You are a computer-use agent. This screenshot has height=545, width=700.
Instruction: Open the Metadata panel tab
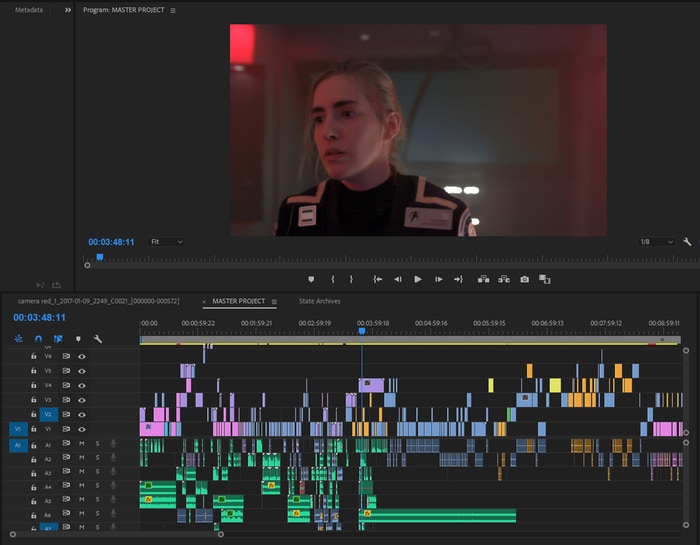click(29, 10)
